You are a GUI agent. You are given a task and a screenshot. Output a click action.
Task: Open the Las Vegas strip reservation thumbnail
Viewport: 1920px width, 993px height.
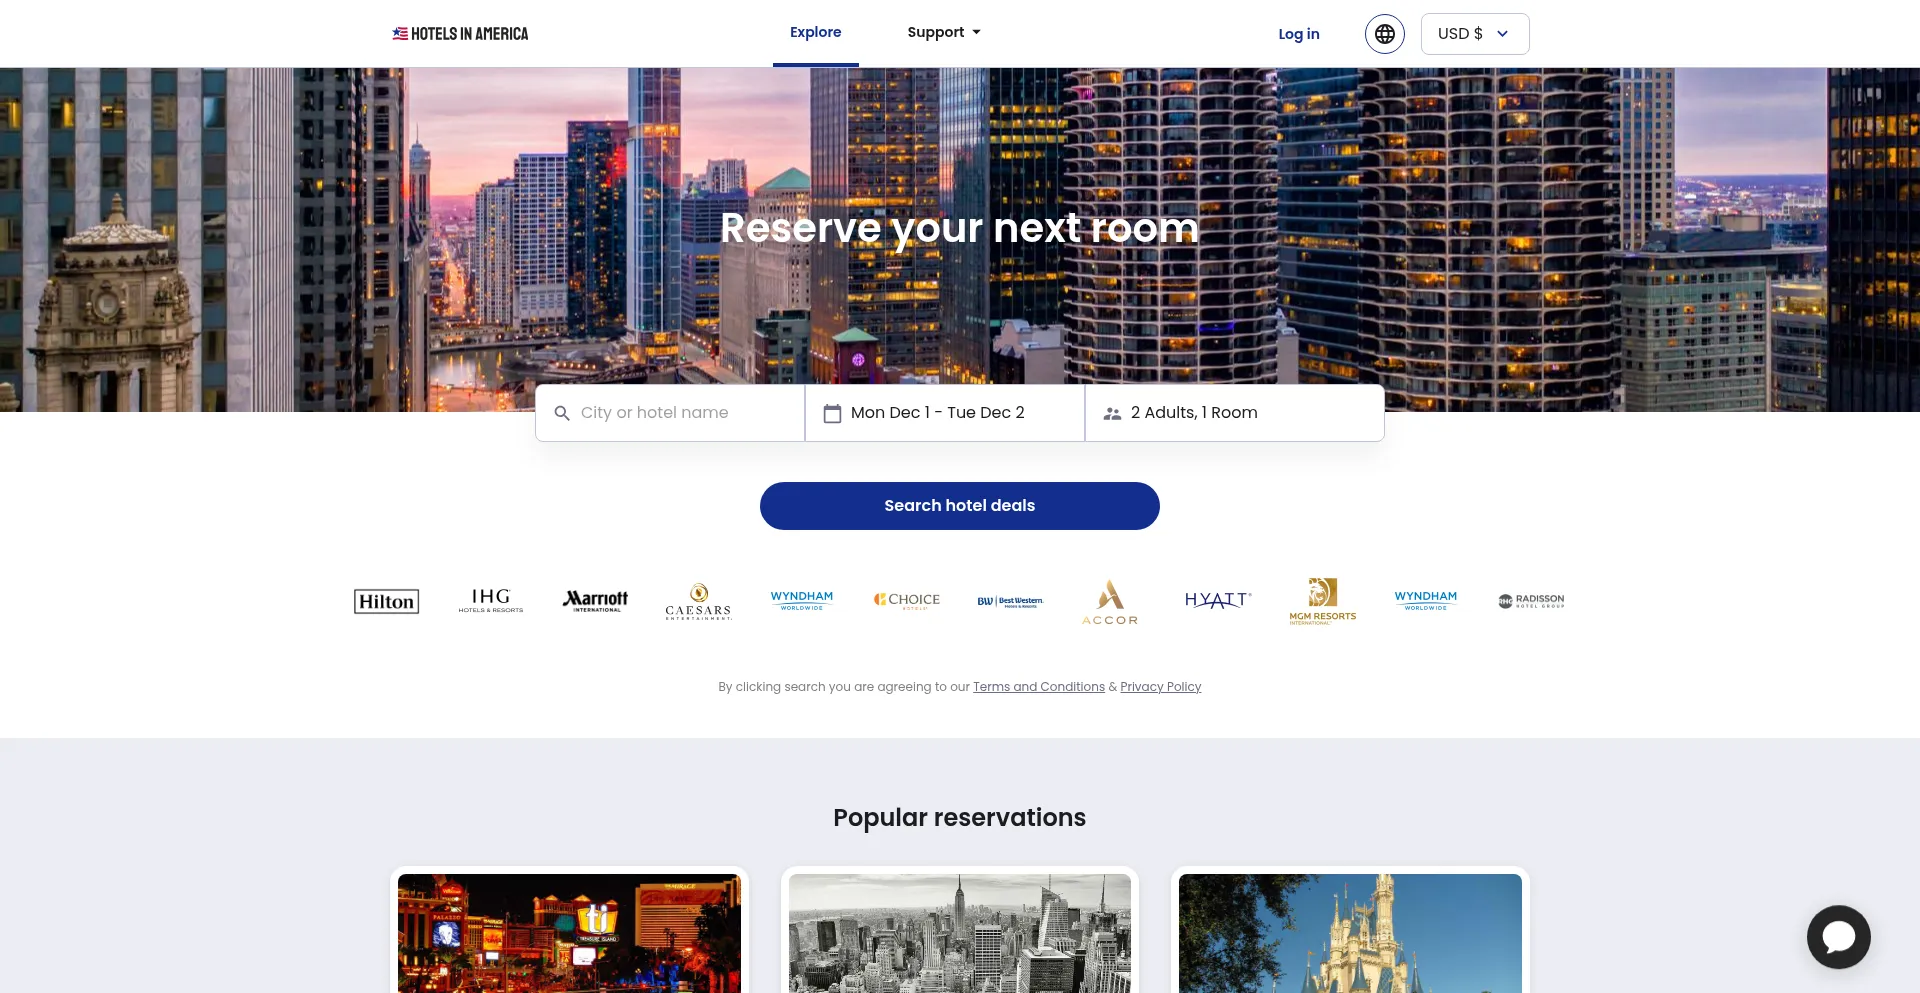(x=569, y=933)
